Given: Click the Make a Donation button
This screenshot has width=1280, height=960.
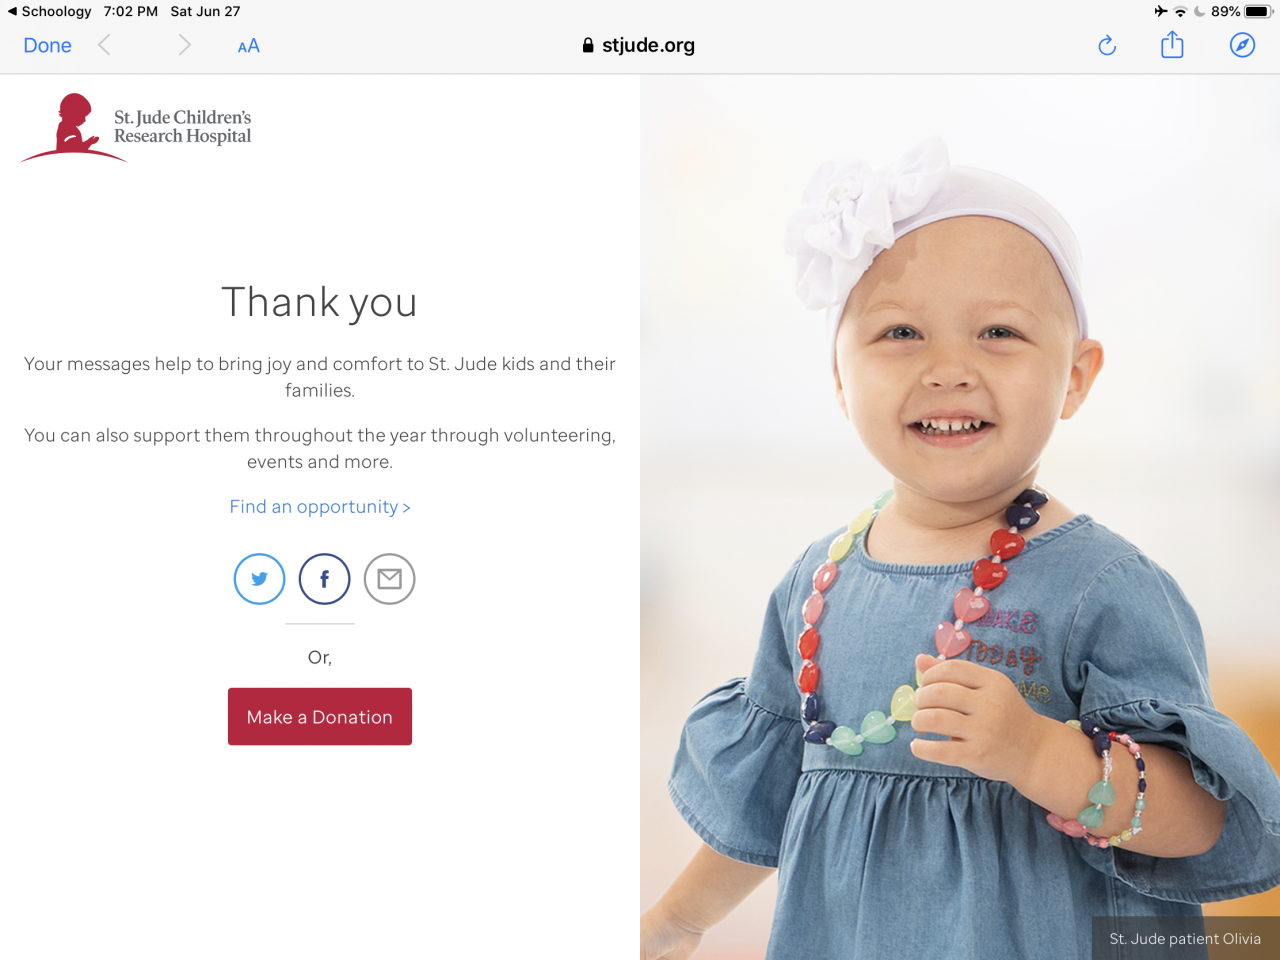Looking at the screenshot, I should [x=320, y=716].
